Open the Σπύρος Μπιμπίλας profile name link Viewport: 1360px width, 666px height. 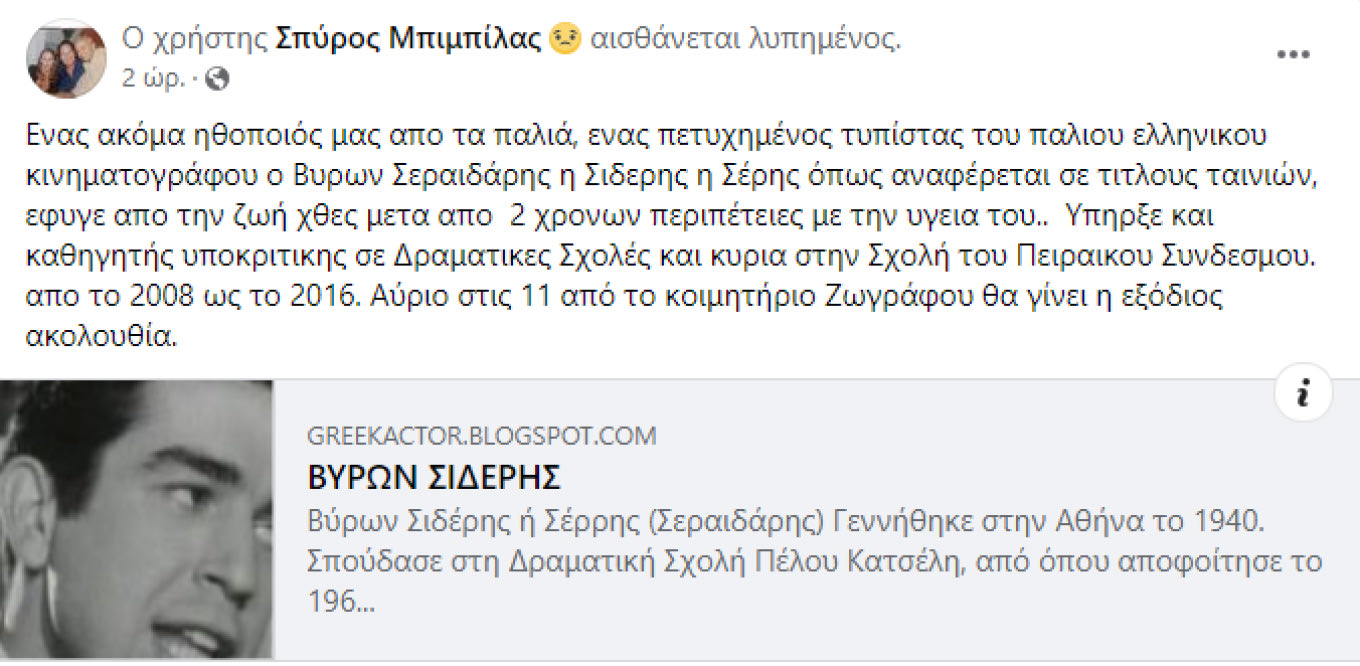pos(408,40)
